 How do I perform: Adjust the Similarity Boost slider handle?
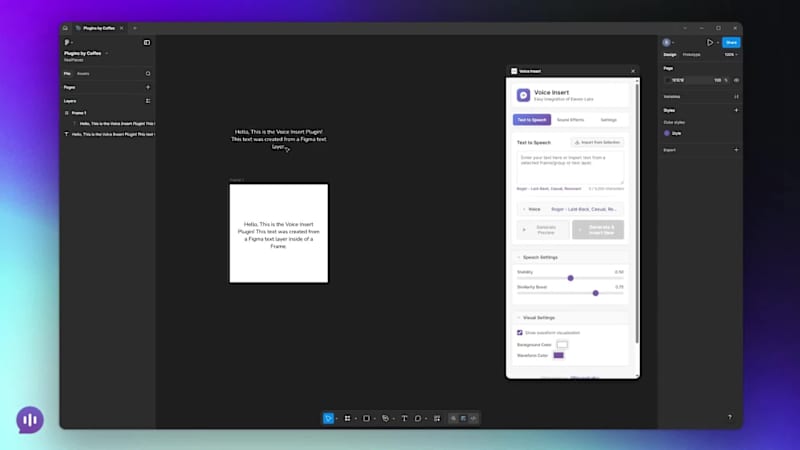point(595,293)
